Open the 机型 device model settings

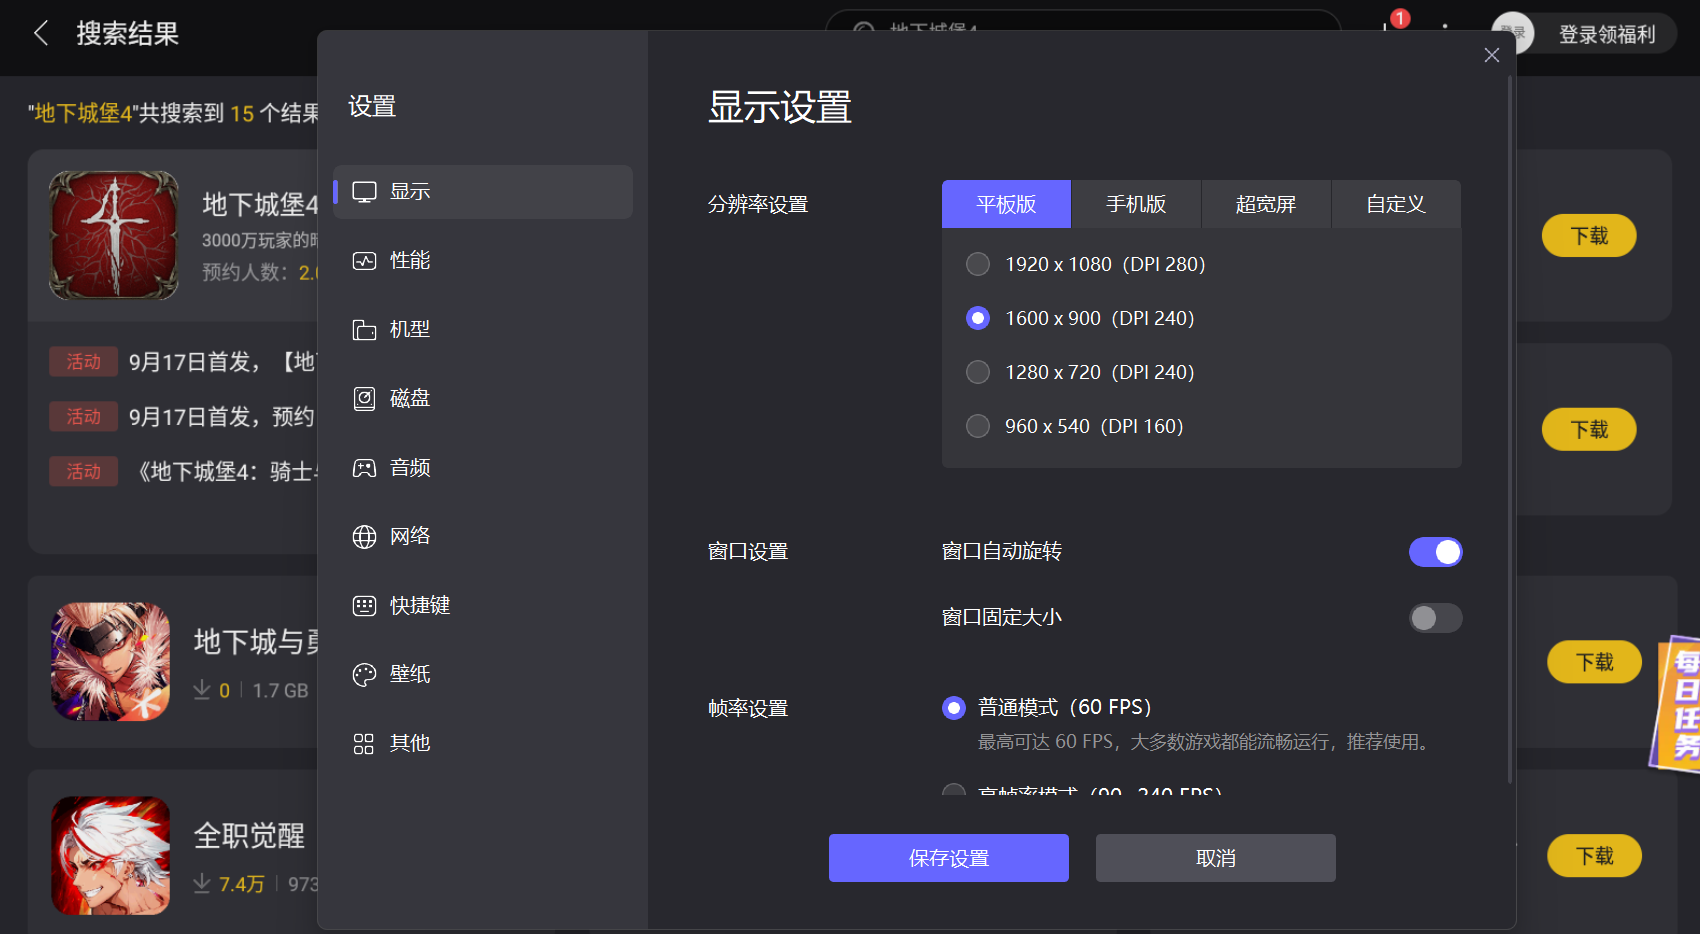pyautogui.click(x=483, y=330)
